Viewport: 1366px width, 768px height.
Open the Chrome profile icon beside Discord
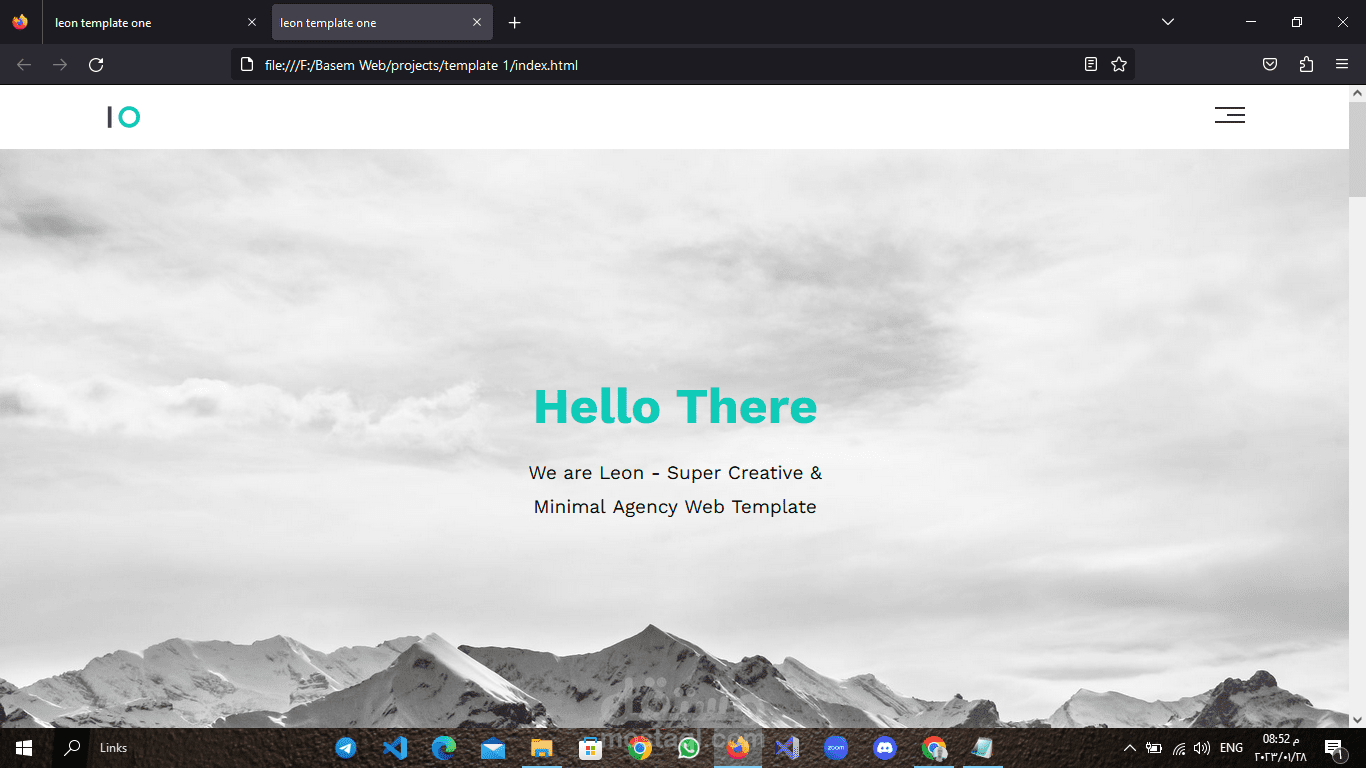pyautogui.click(x=934, y=748)
